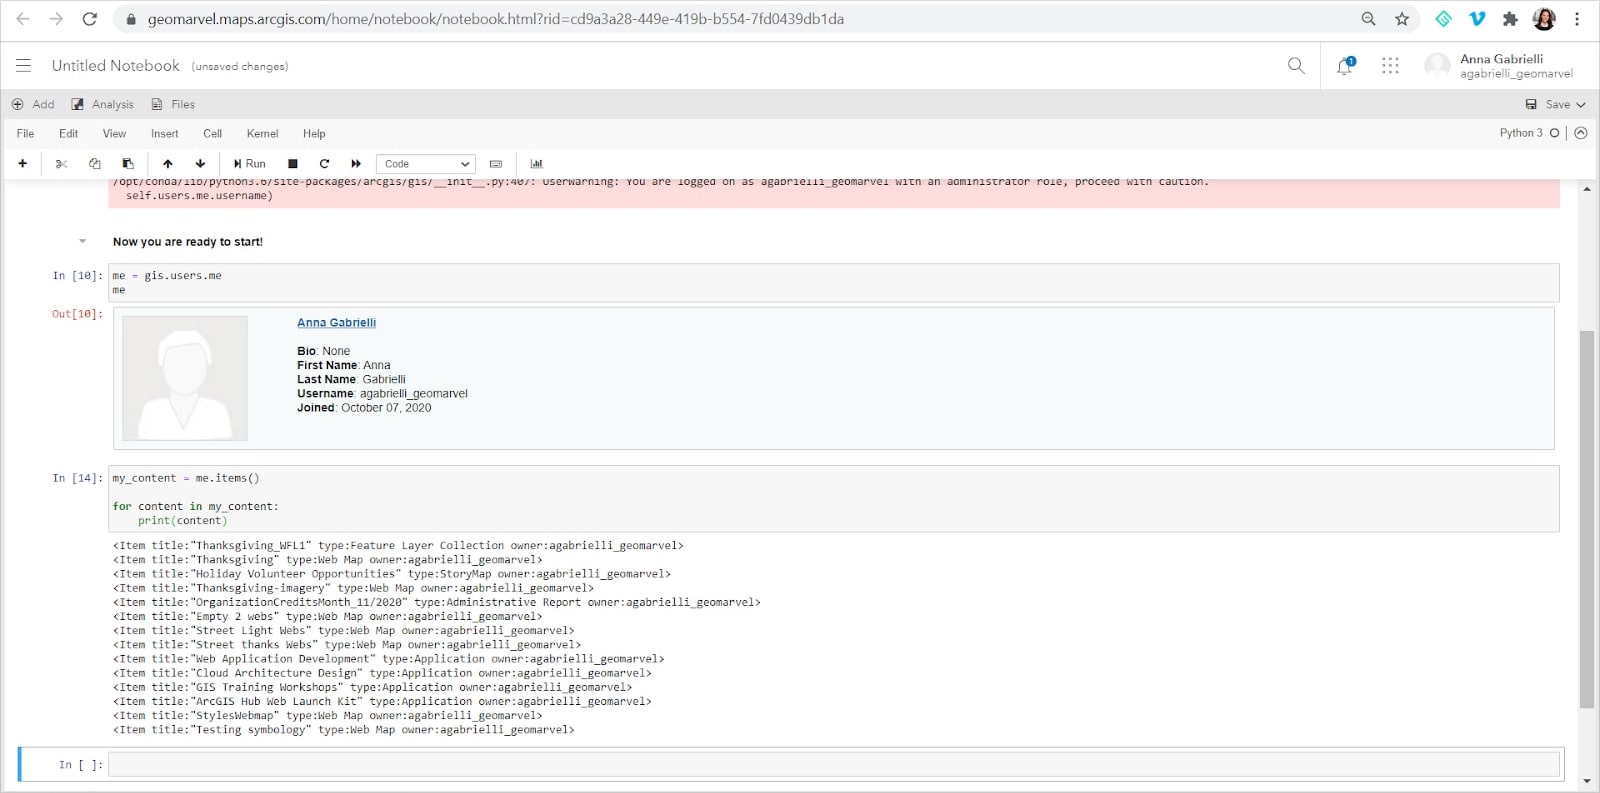Open the app launcher grid icon
The width and height of the screenshot is (1600, 793).
1390,66
